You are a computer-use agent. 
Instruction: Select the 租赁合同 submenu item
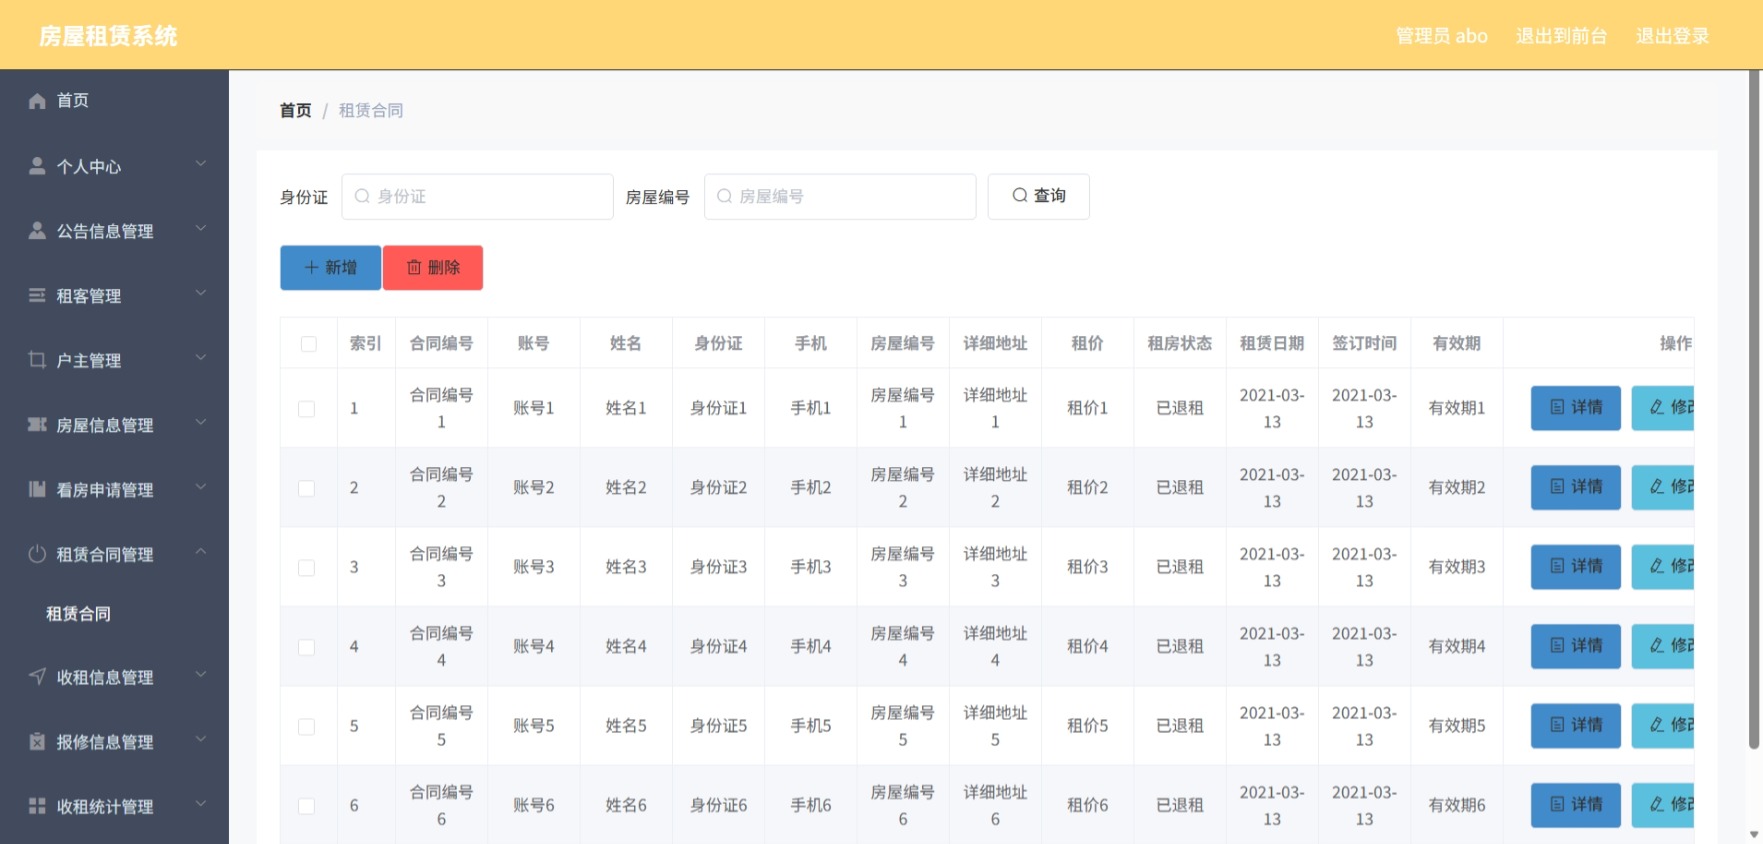click(114, 614)
